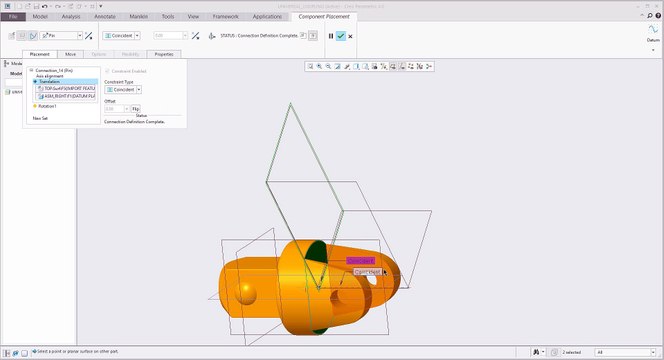Open the datum display filters icon
The height and width of the screenshot is (360, 664).
tap(384, 66)
